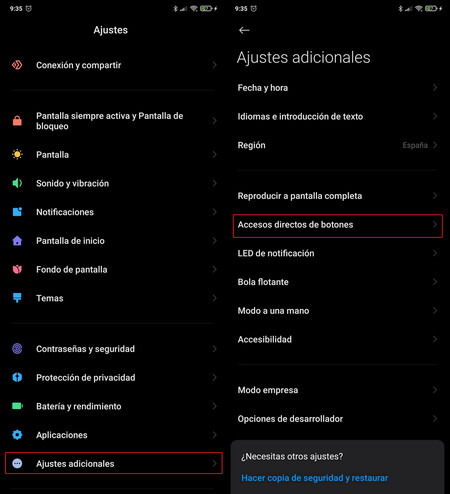Tap the tulip Fondo de pantalla icon
Viewport: 450px width, 494px height.
point(17,269)
